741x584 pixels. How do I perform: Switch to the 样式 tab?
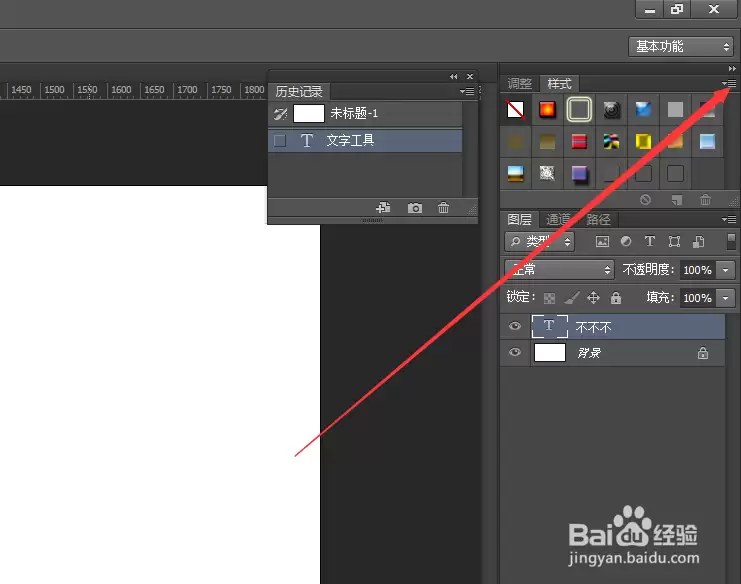[560, 84]
